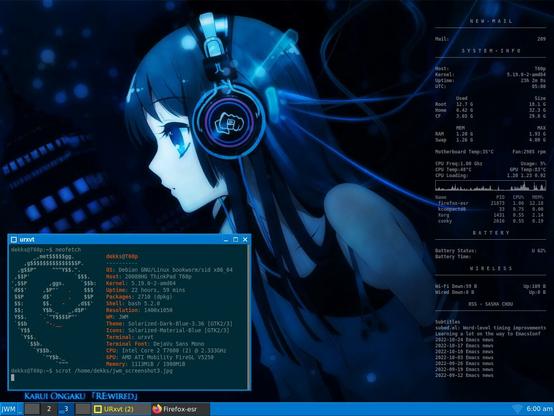Click the WM: JWM line
The image size is (554, 416).
pyautogui.click(x=117, y=317)
